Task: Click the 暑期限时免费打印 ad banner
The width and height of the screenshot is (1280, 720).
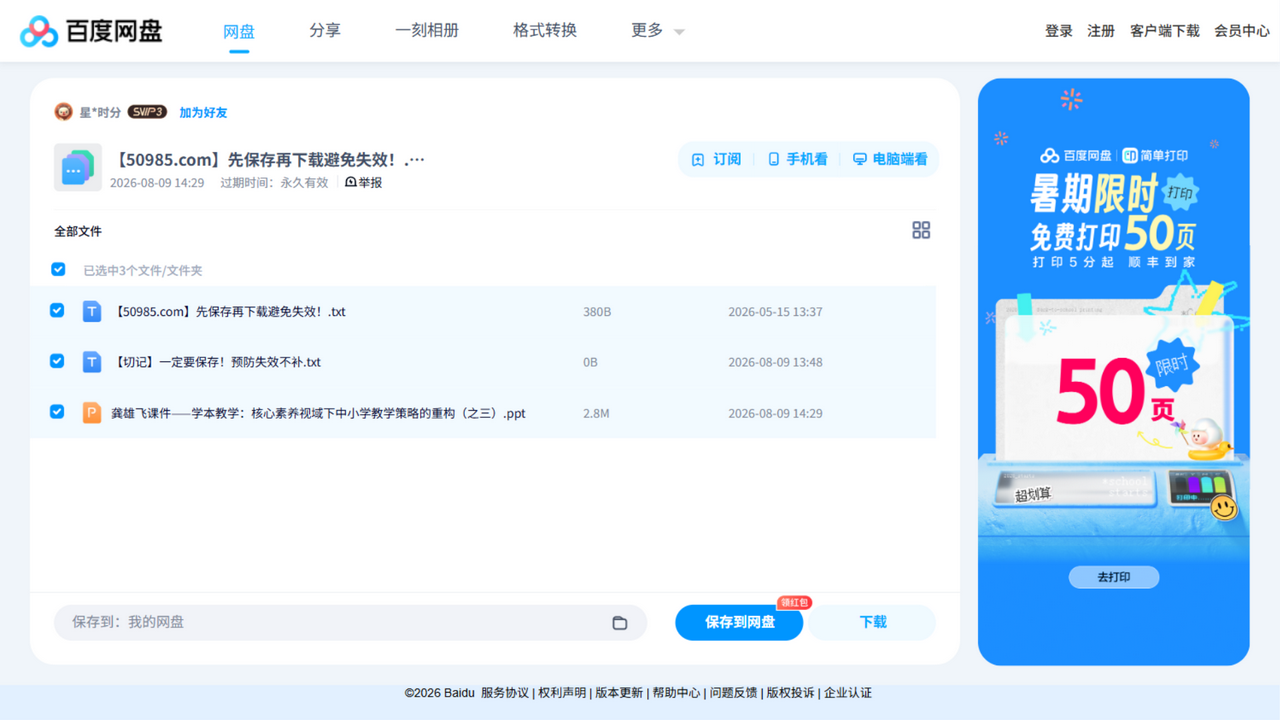Action: tap(1114, 372)
